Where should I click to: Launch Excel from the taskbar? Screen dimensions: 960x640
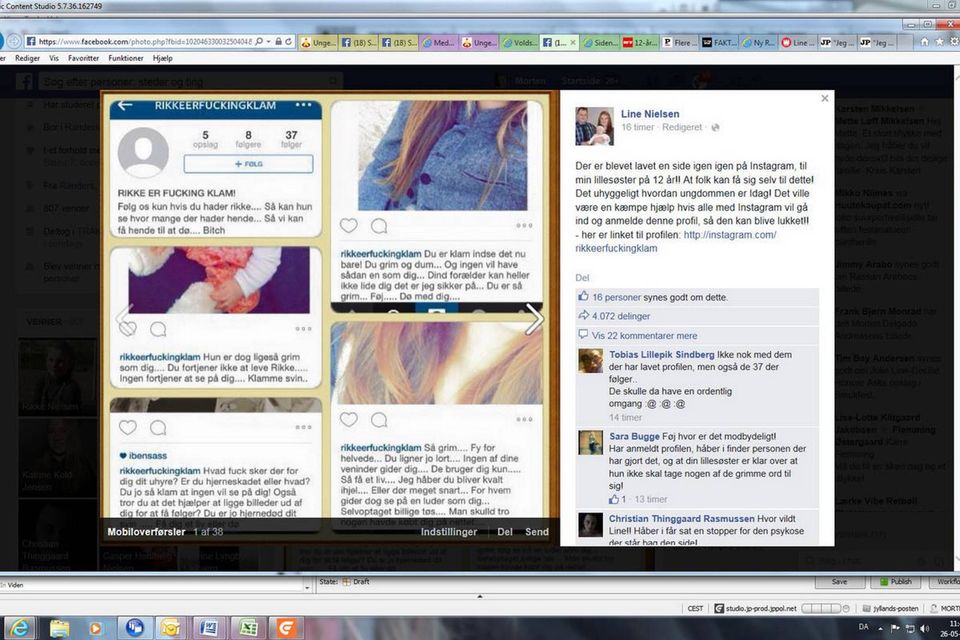point(248,627)
